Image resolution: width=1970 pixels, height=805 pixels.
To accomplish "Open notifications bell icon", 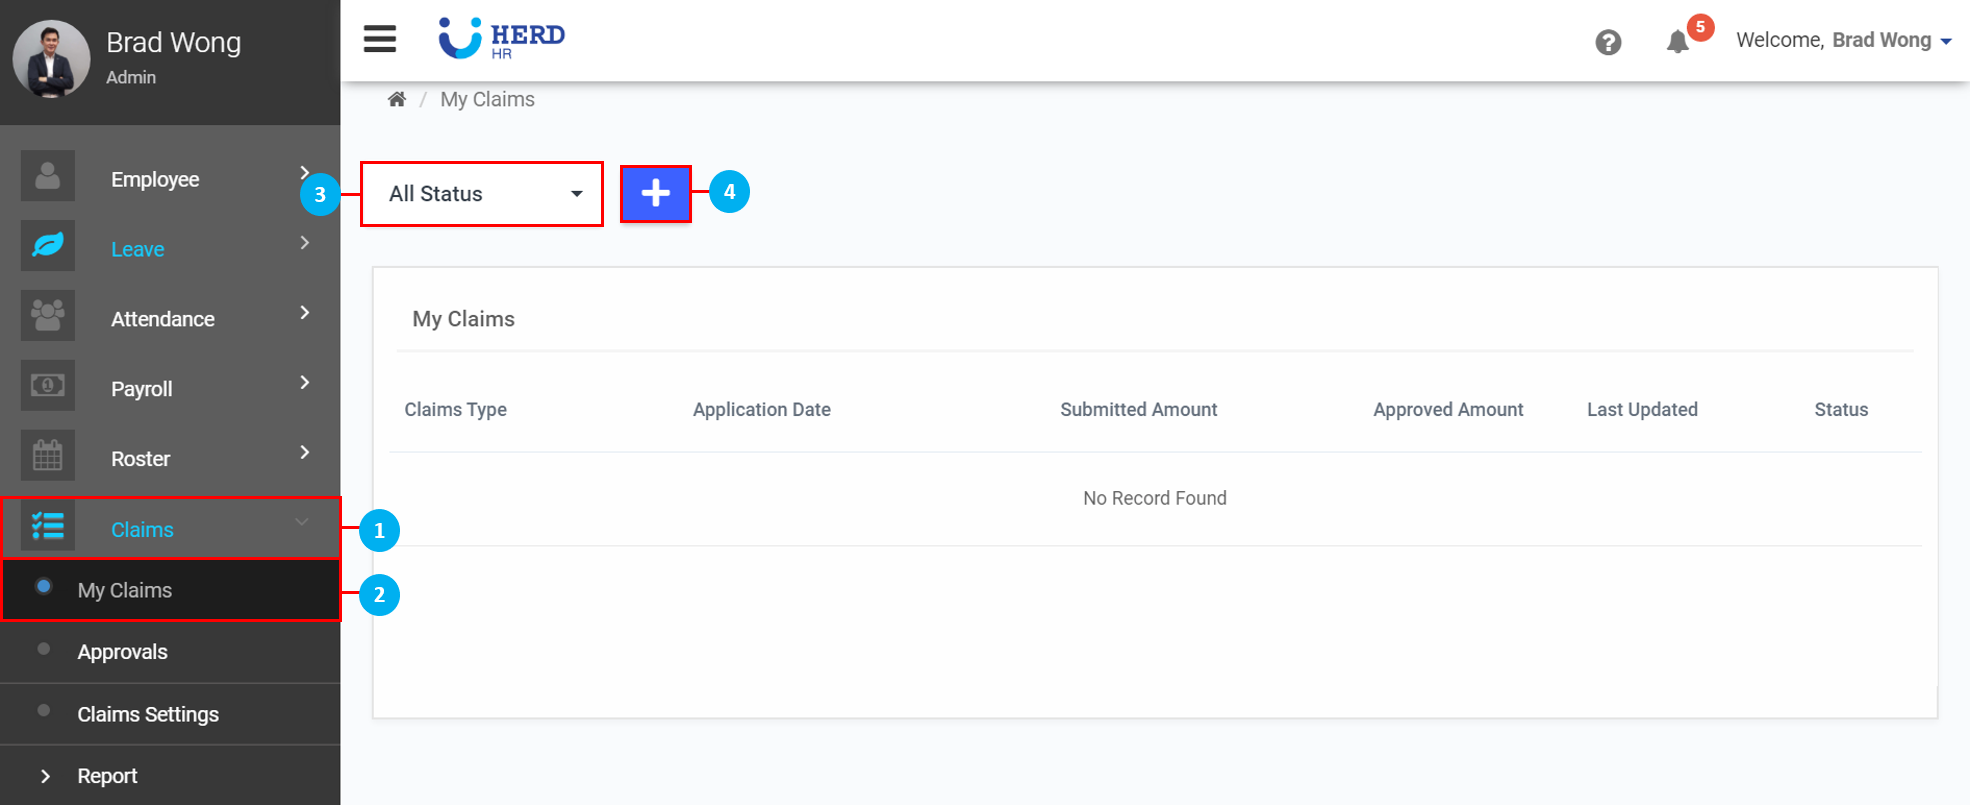I will [x=1678, y=42].
